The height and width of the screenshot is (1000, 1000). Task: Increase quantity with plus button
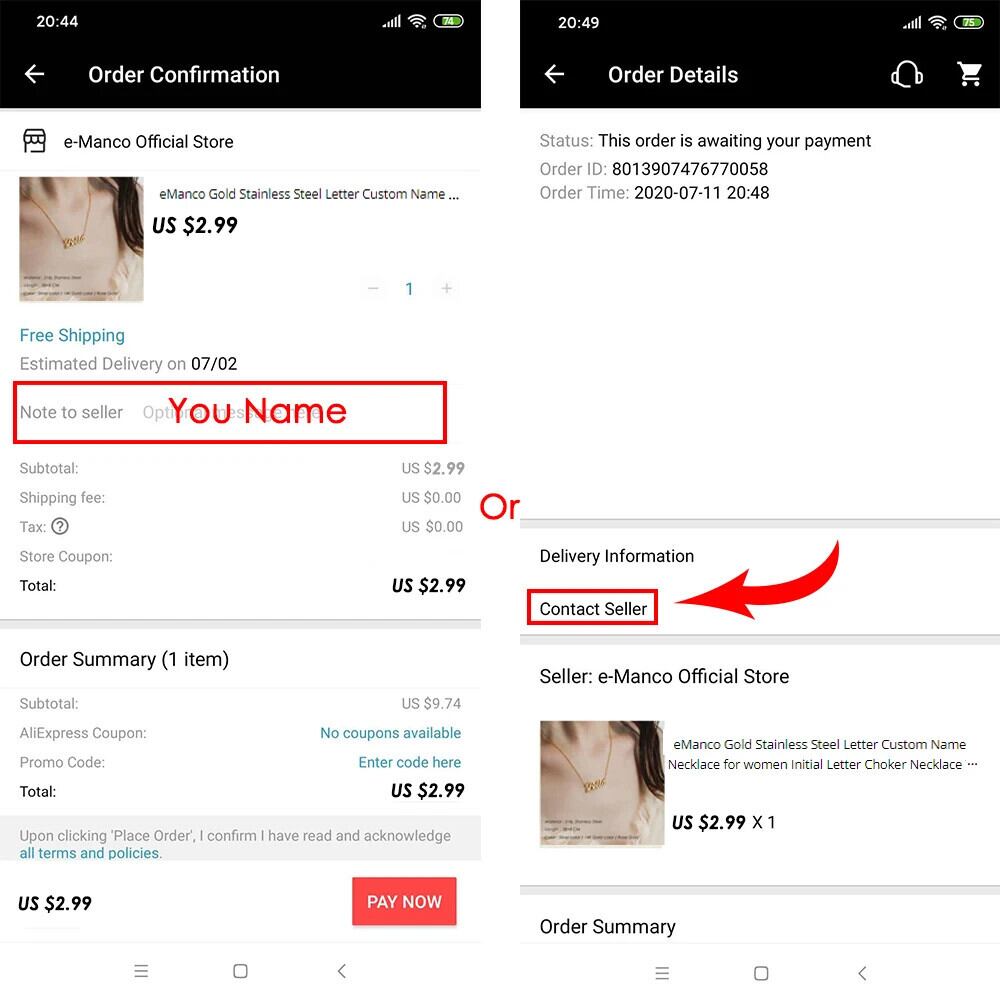446,288
